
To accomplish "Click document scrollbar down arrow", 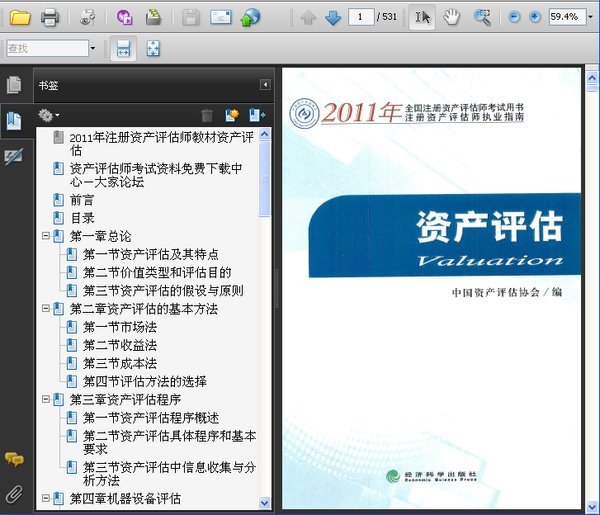I will [x=592, y=507].
